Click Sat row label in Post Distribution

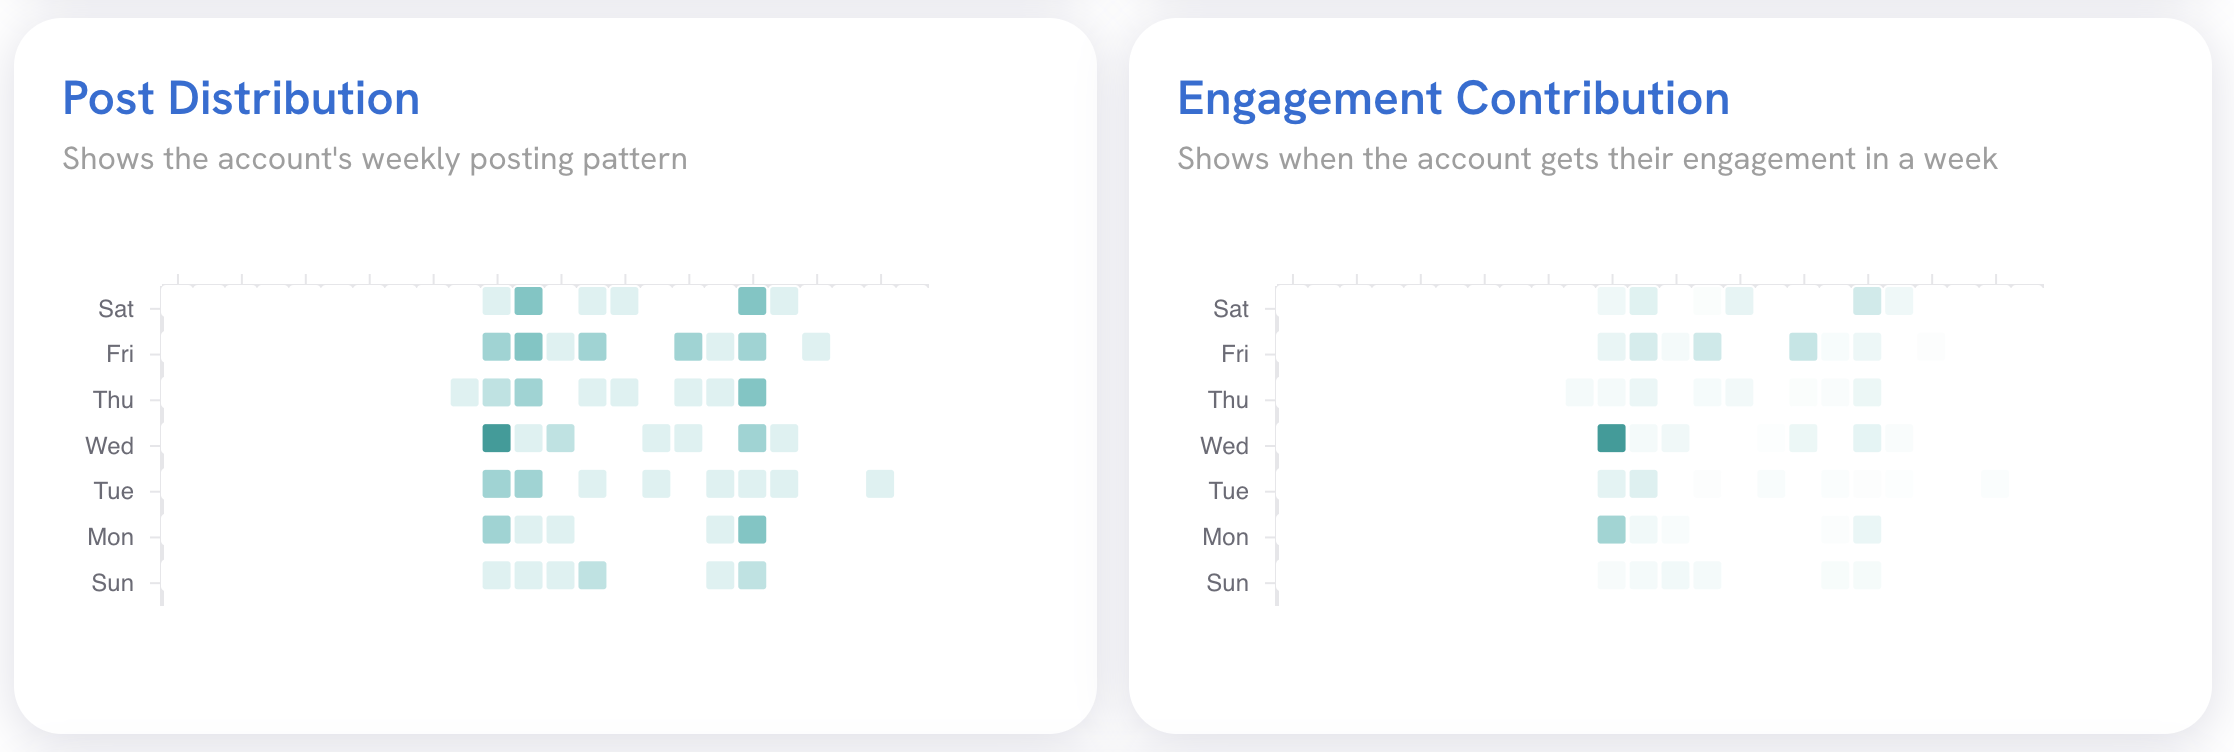tap(116, 309)
